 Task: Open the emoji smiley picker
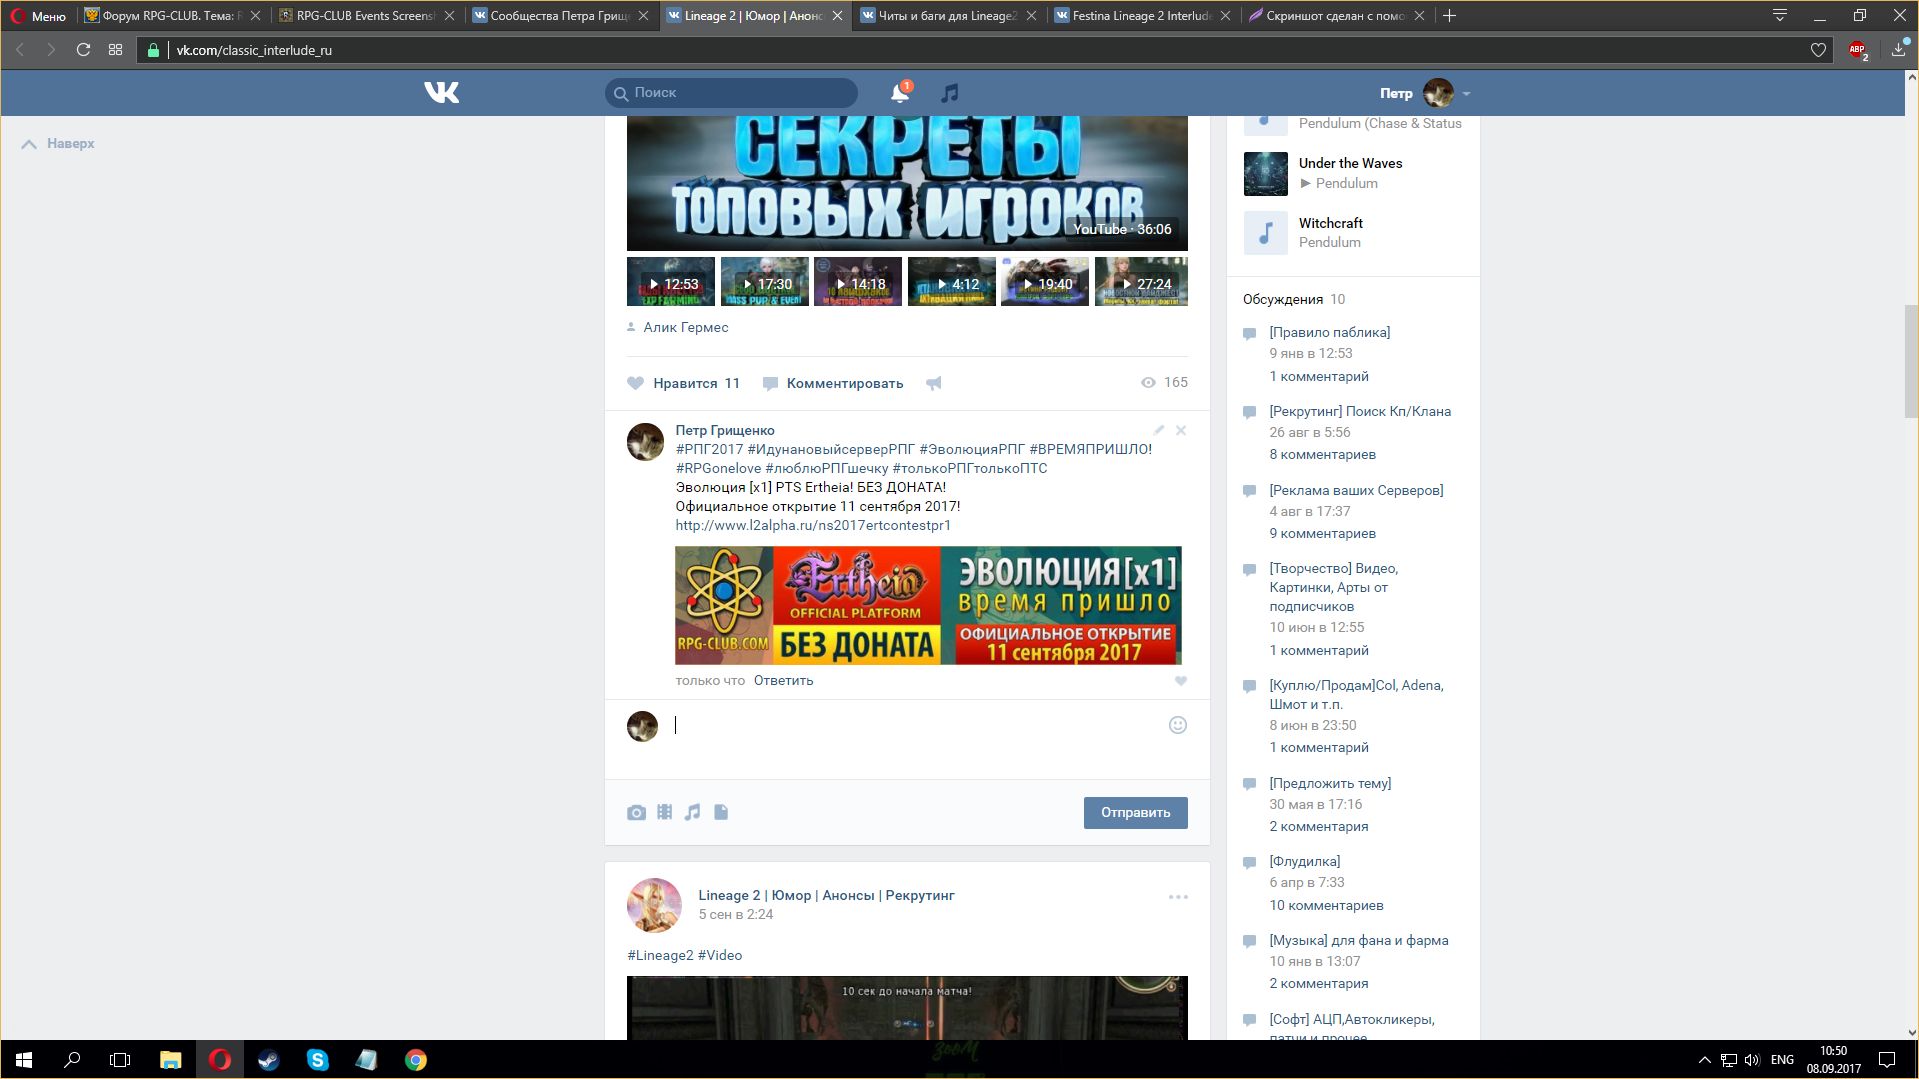coord(1178,725)
